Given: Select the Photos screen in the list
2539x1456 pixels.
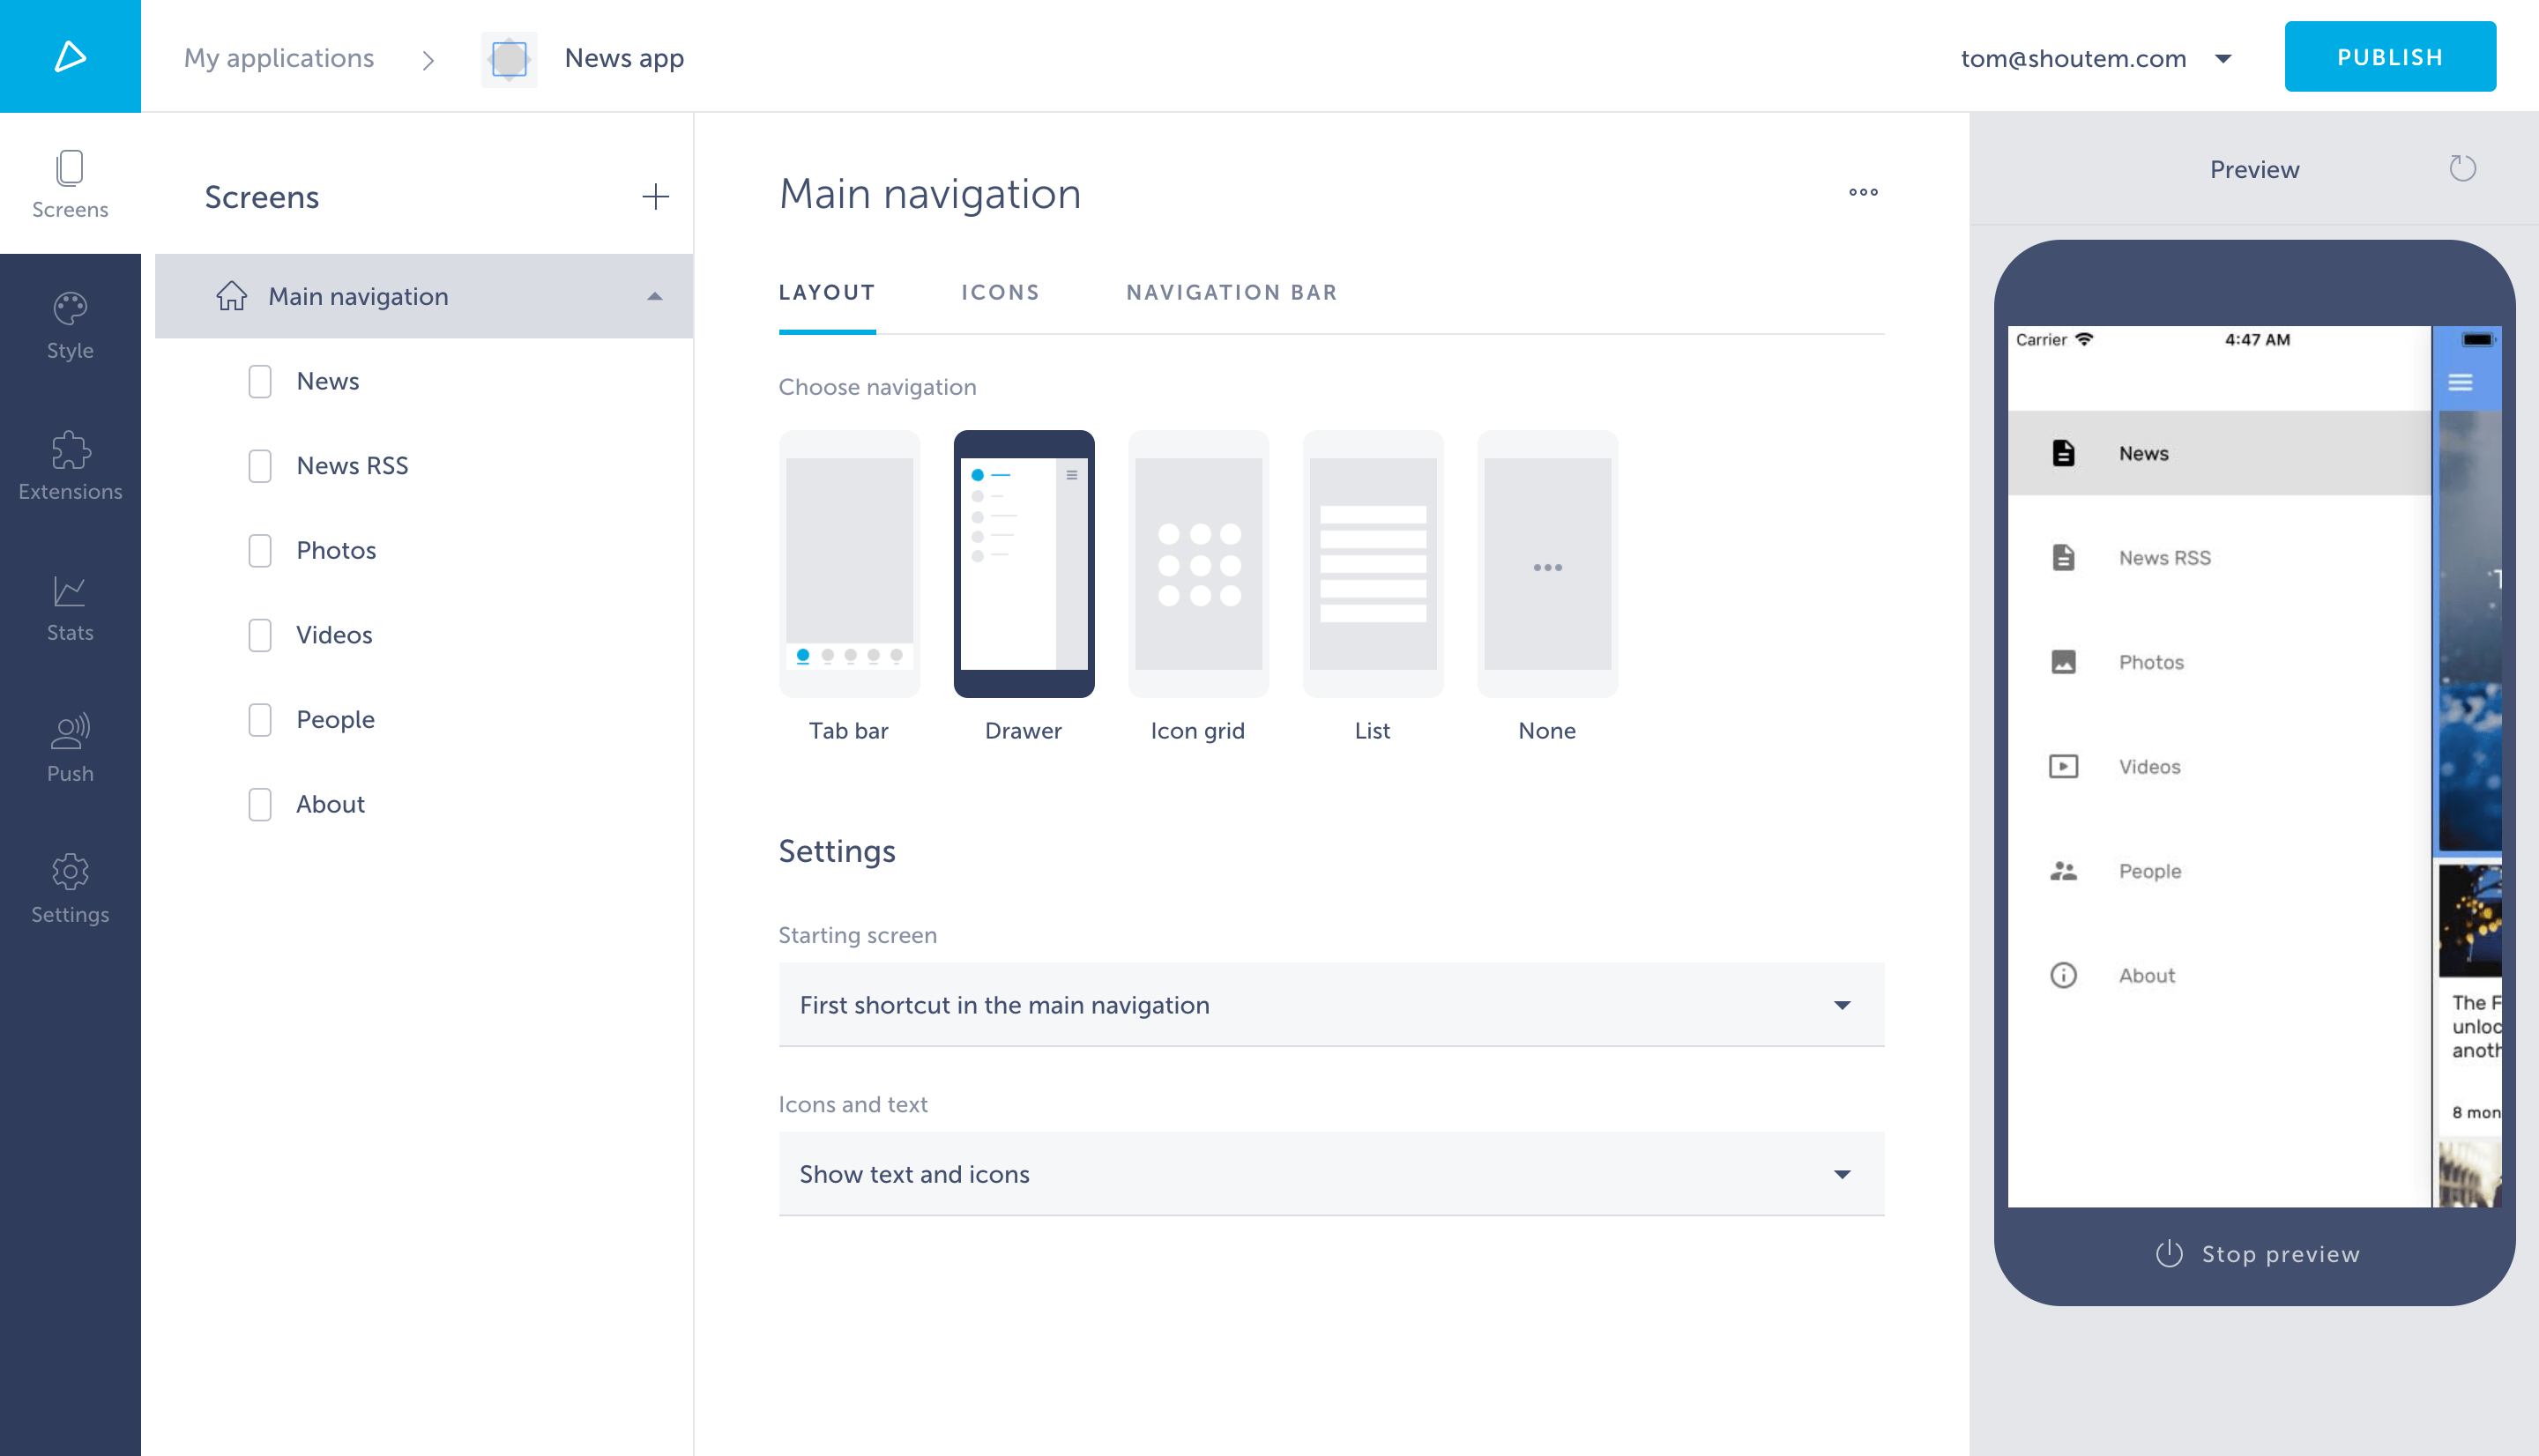Looking at the screenshot, I should (336, 549).
